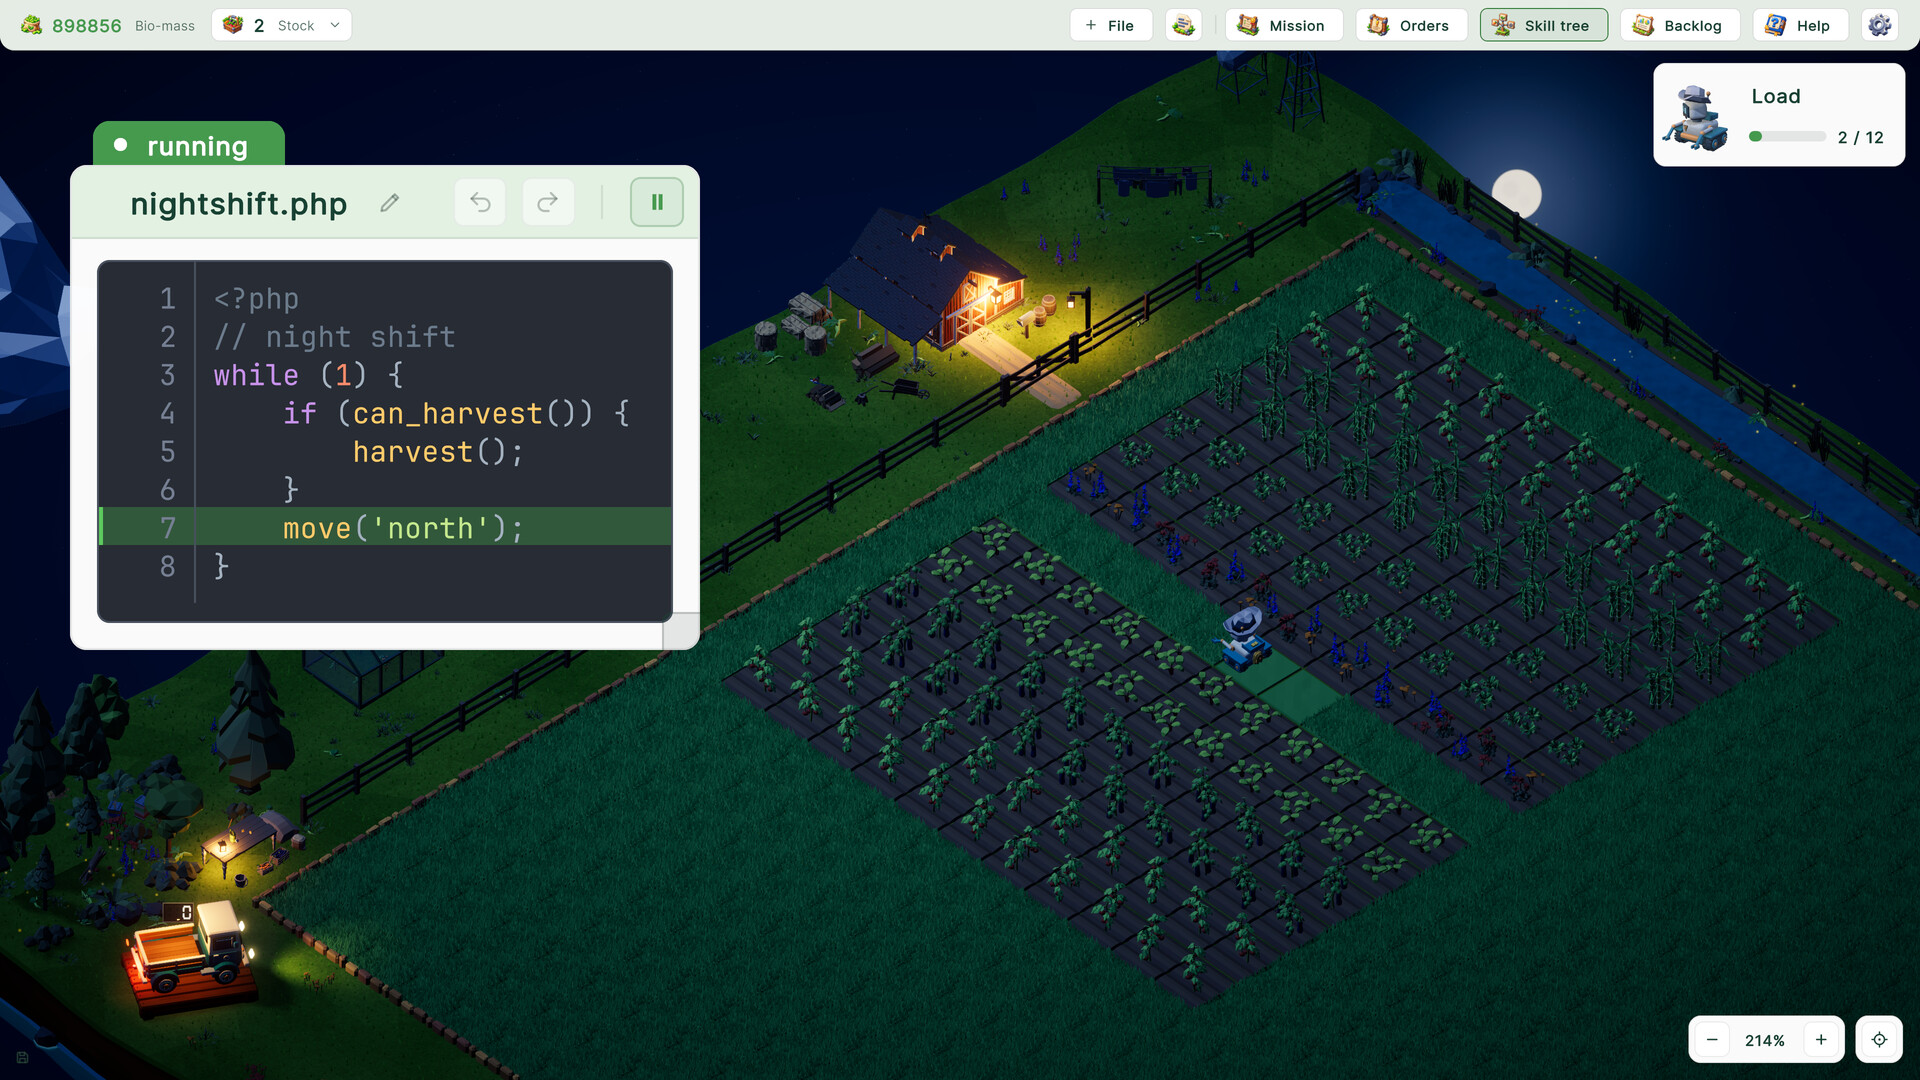Viewport: 1920px width, 1080px height.
Task: Click the nightshift.php file name
Action: coord(238,204)
